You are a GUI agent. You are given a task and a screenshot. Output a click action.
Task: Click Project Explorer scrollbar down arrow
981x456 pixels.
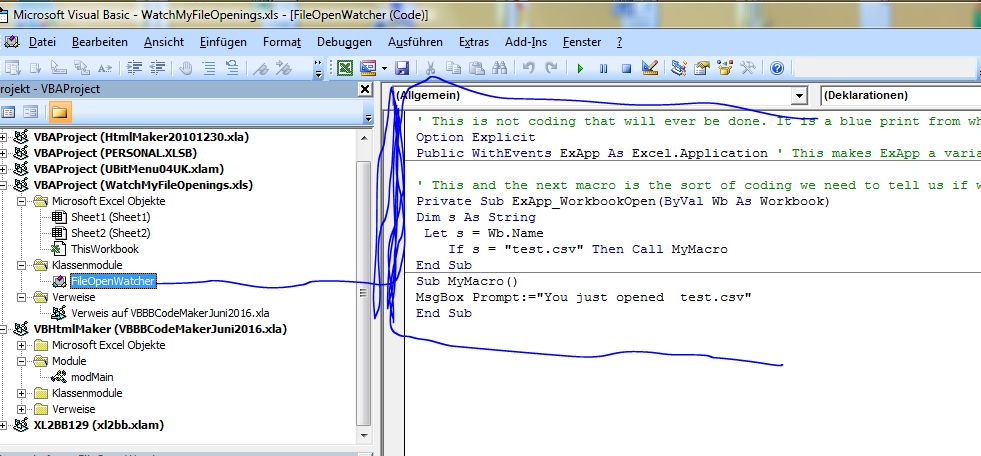[363, 435]
